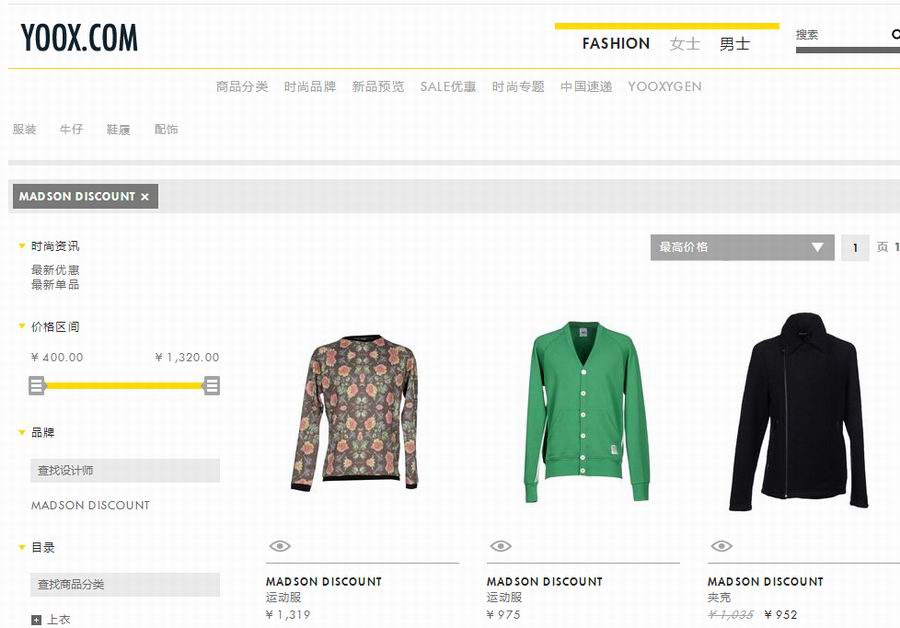Select the FASHION tab

(616, 44)
